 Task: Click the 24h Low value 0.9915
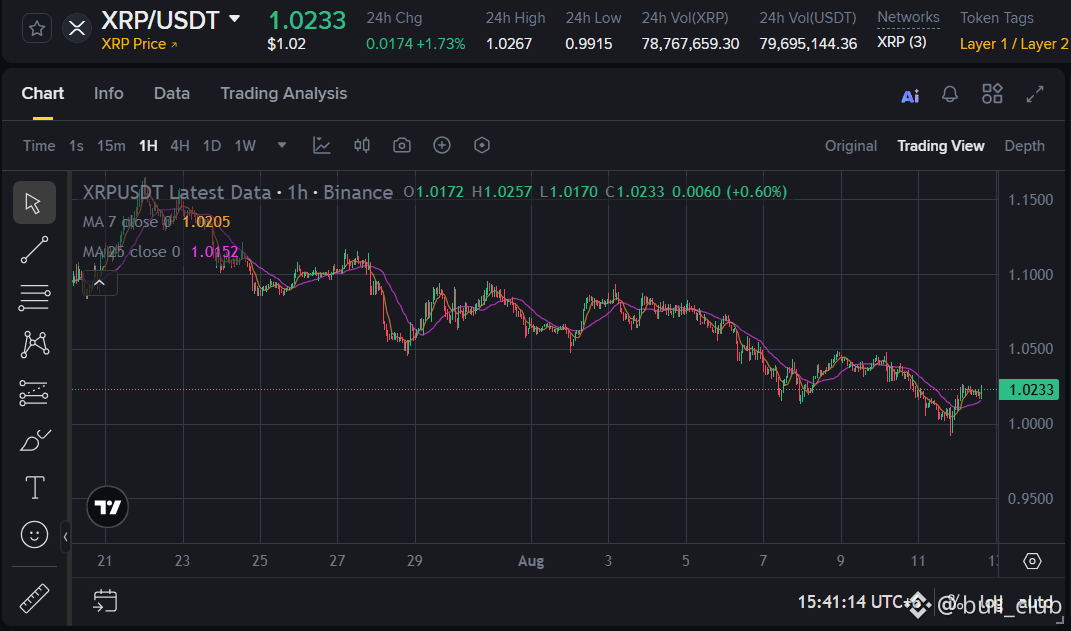(x=588, y=44)
